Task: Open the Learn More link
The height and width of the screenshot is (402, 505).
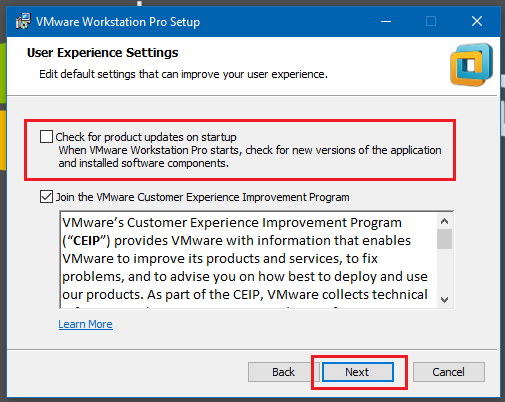Action: (x=86, y=324)
